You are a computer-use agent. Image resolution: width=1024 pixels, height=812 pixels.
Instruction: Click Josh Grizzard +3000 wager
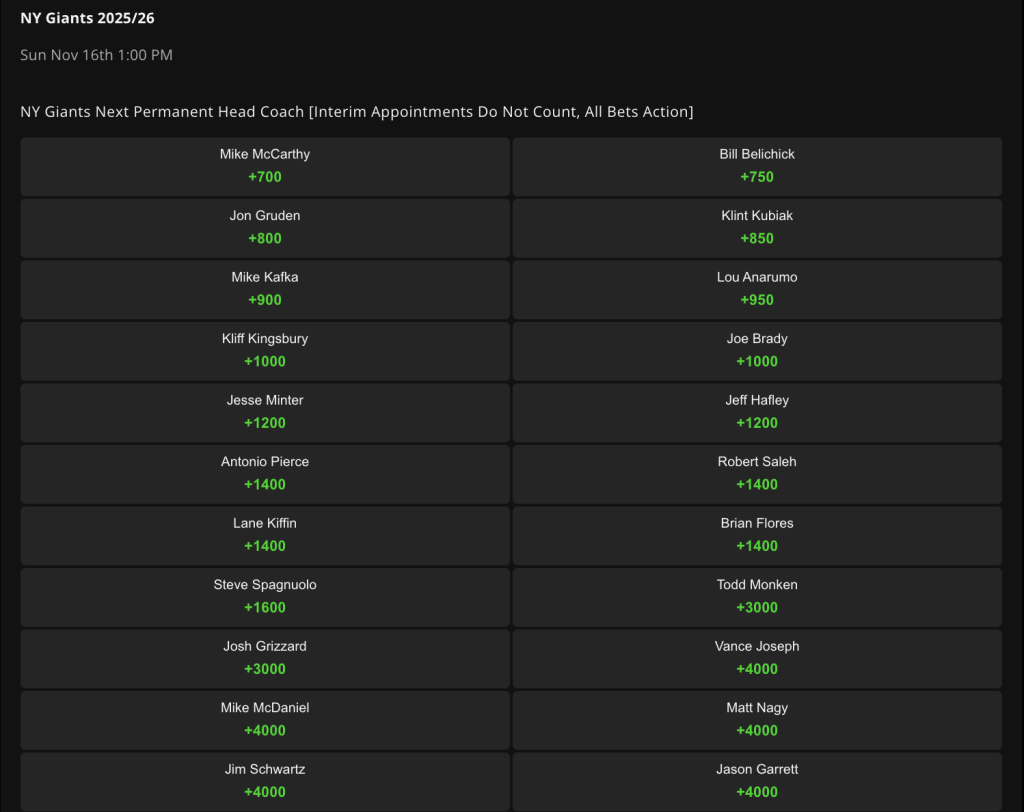point(264,658)
